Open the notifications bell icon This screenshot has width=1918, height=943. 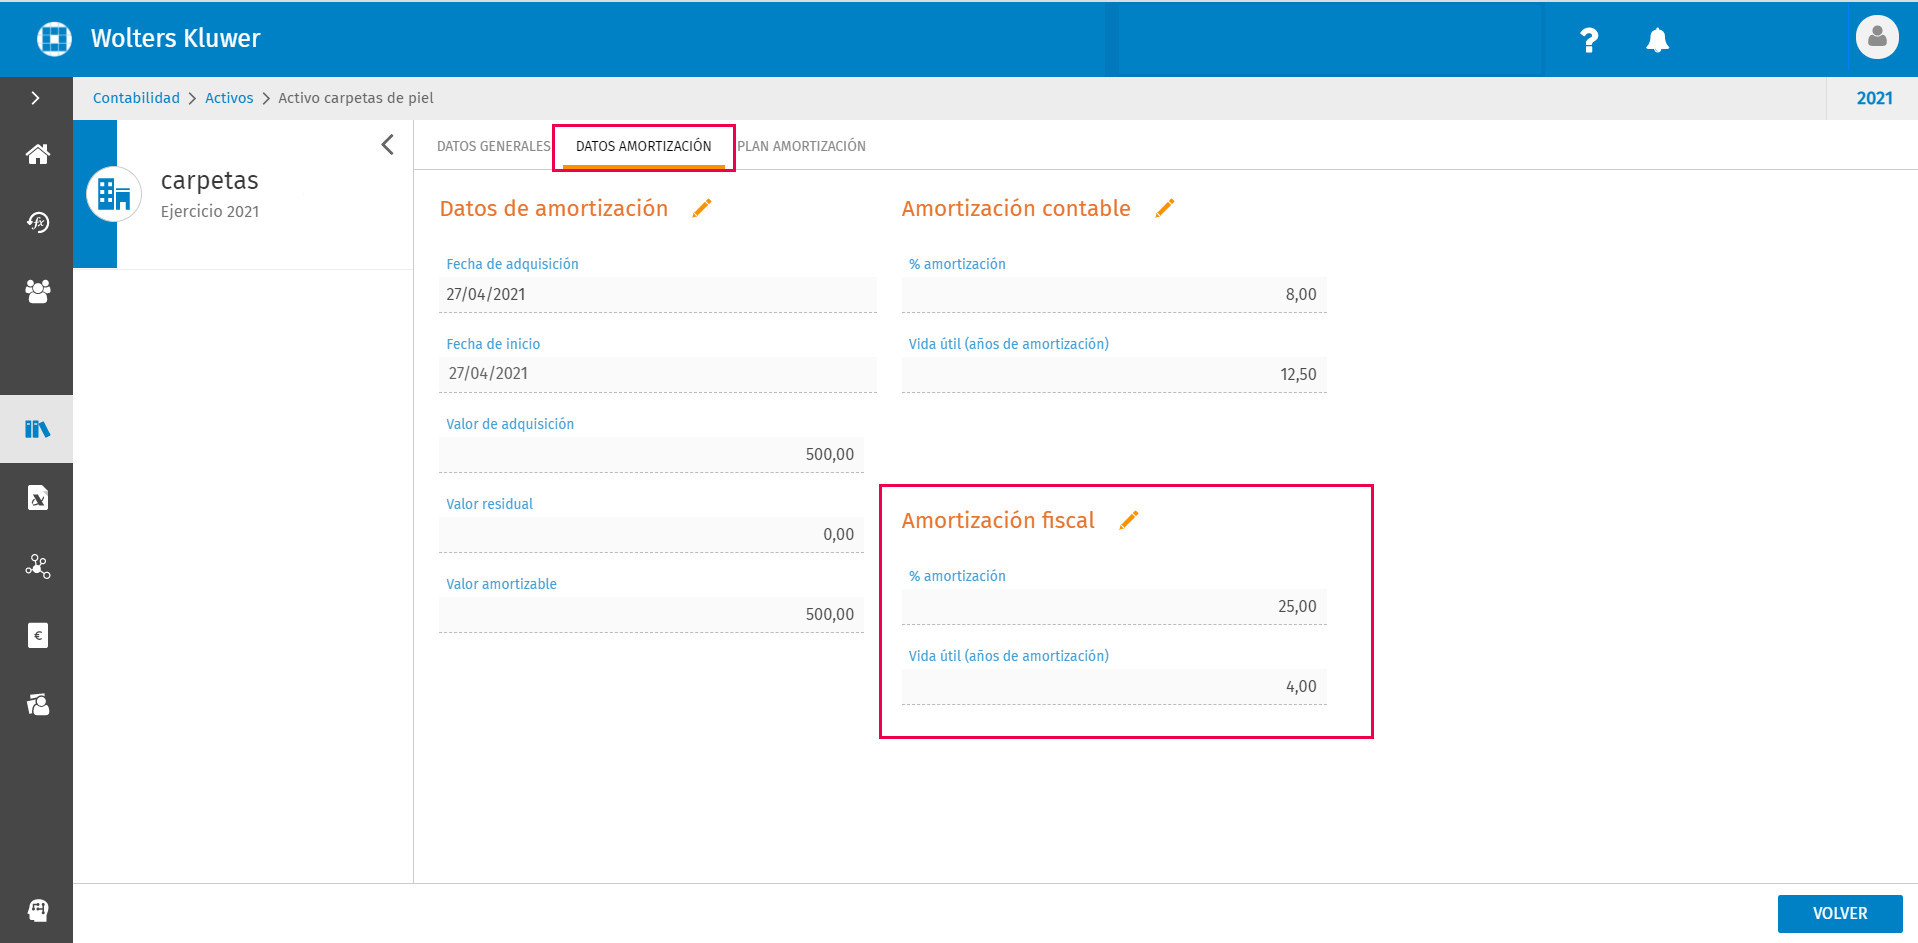(x=1657, y=40)
